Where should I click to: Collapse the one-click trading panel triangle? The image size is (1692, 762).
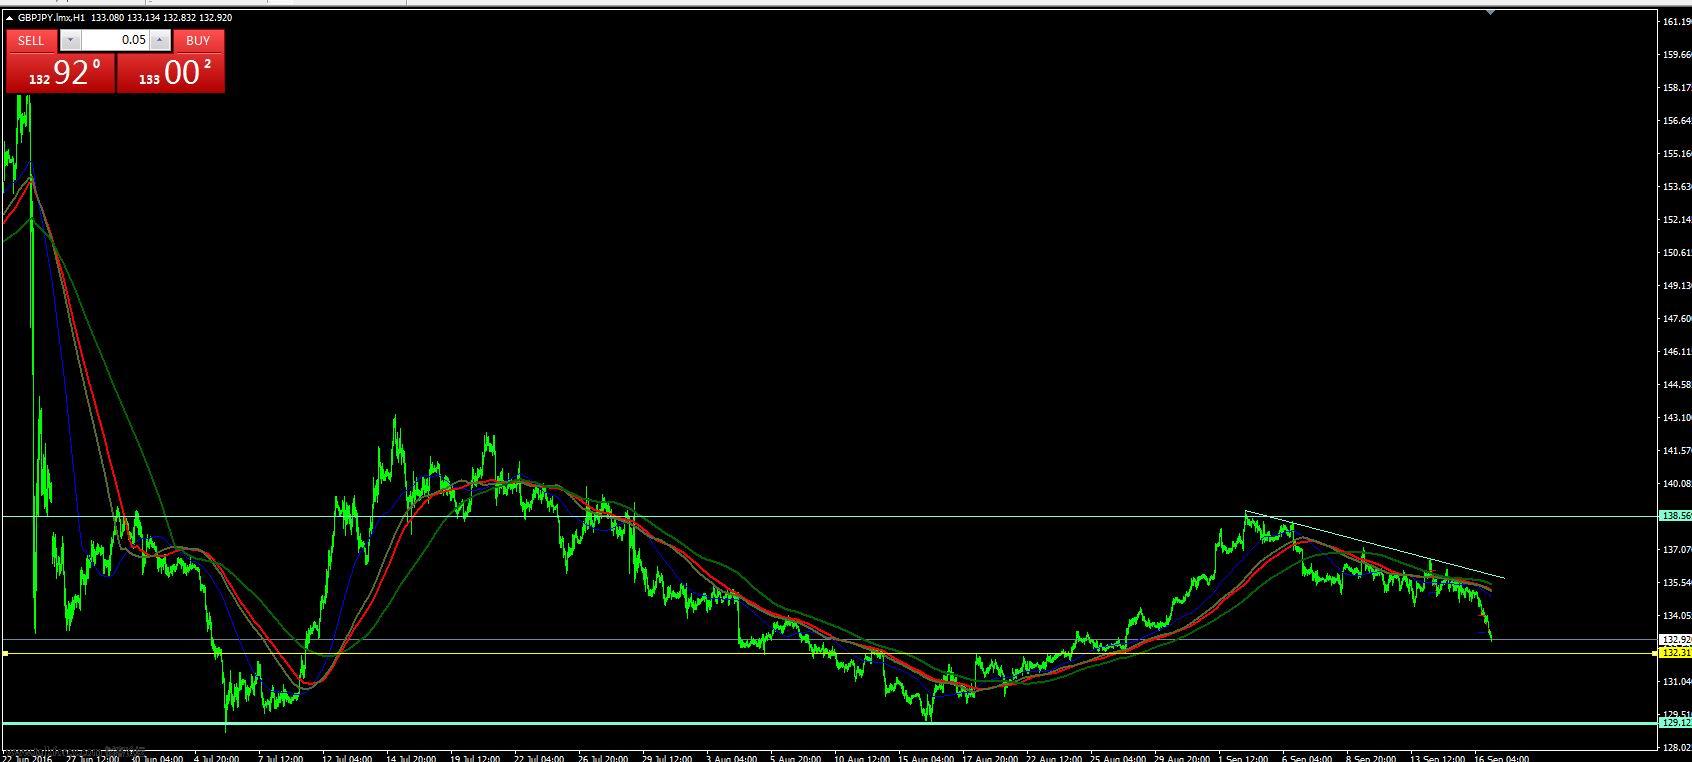click(10, 18)
